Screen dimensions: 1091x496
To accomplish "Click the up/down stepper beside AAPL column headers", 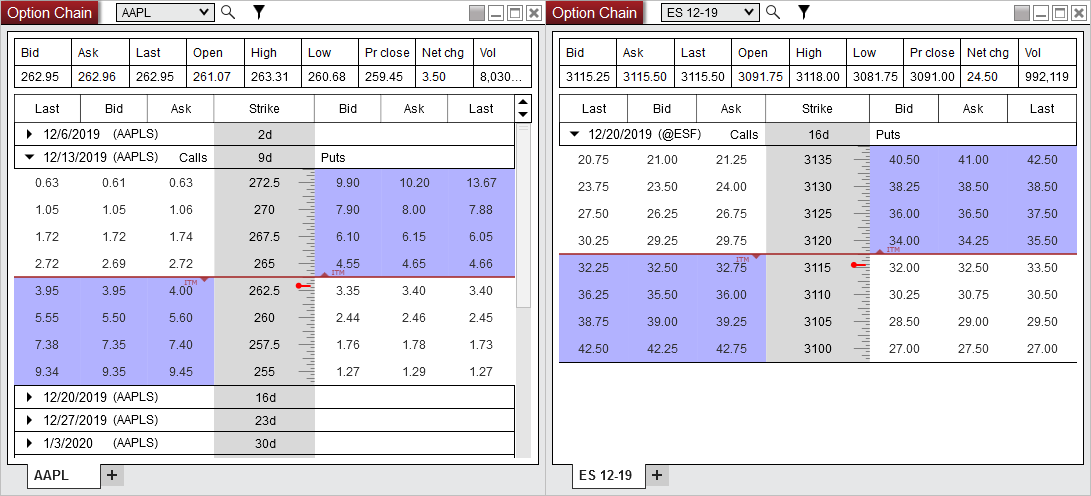I will point(522,109).
